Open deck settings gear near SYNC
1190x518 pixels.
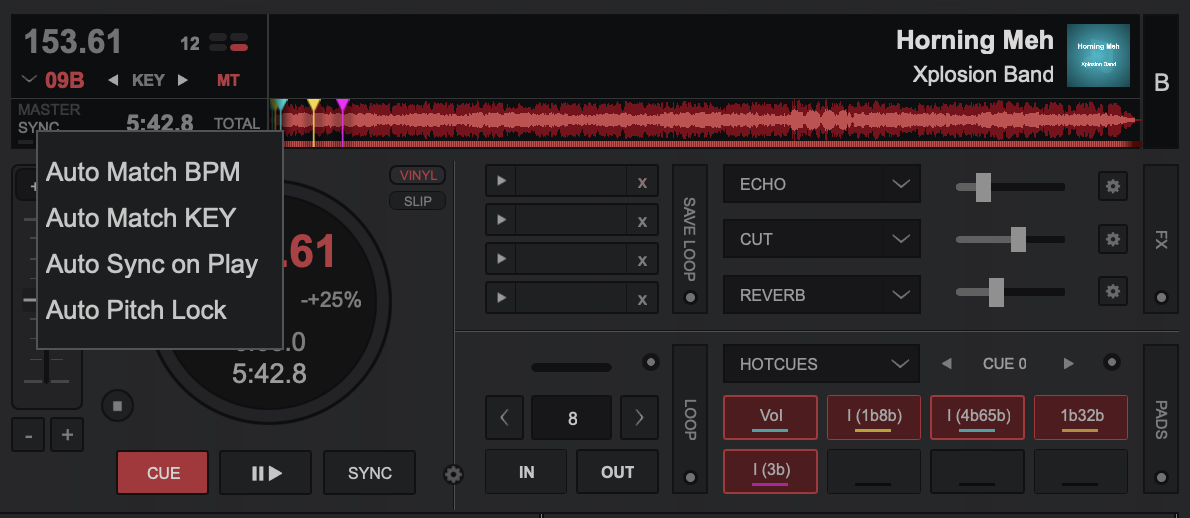coord(454,474)
